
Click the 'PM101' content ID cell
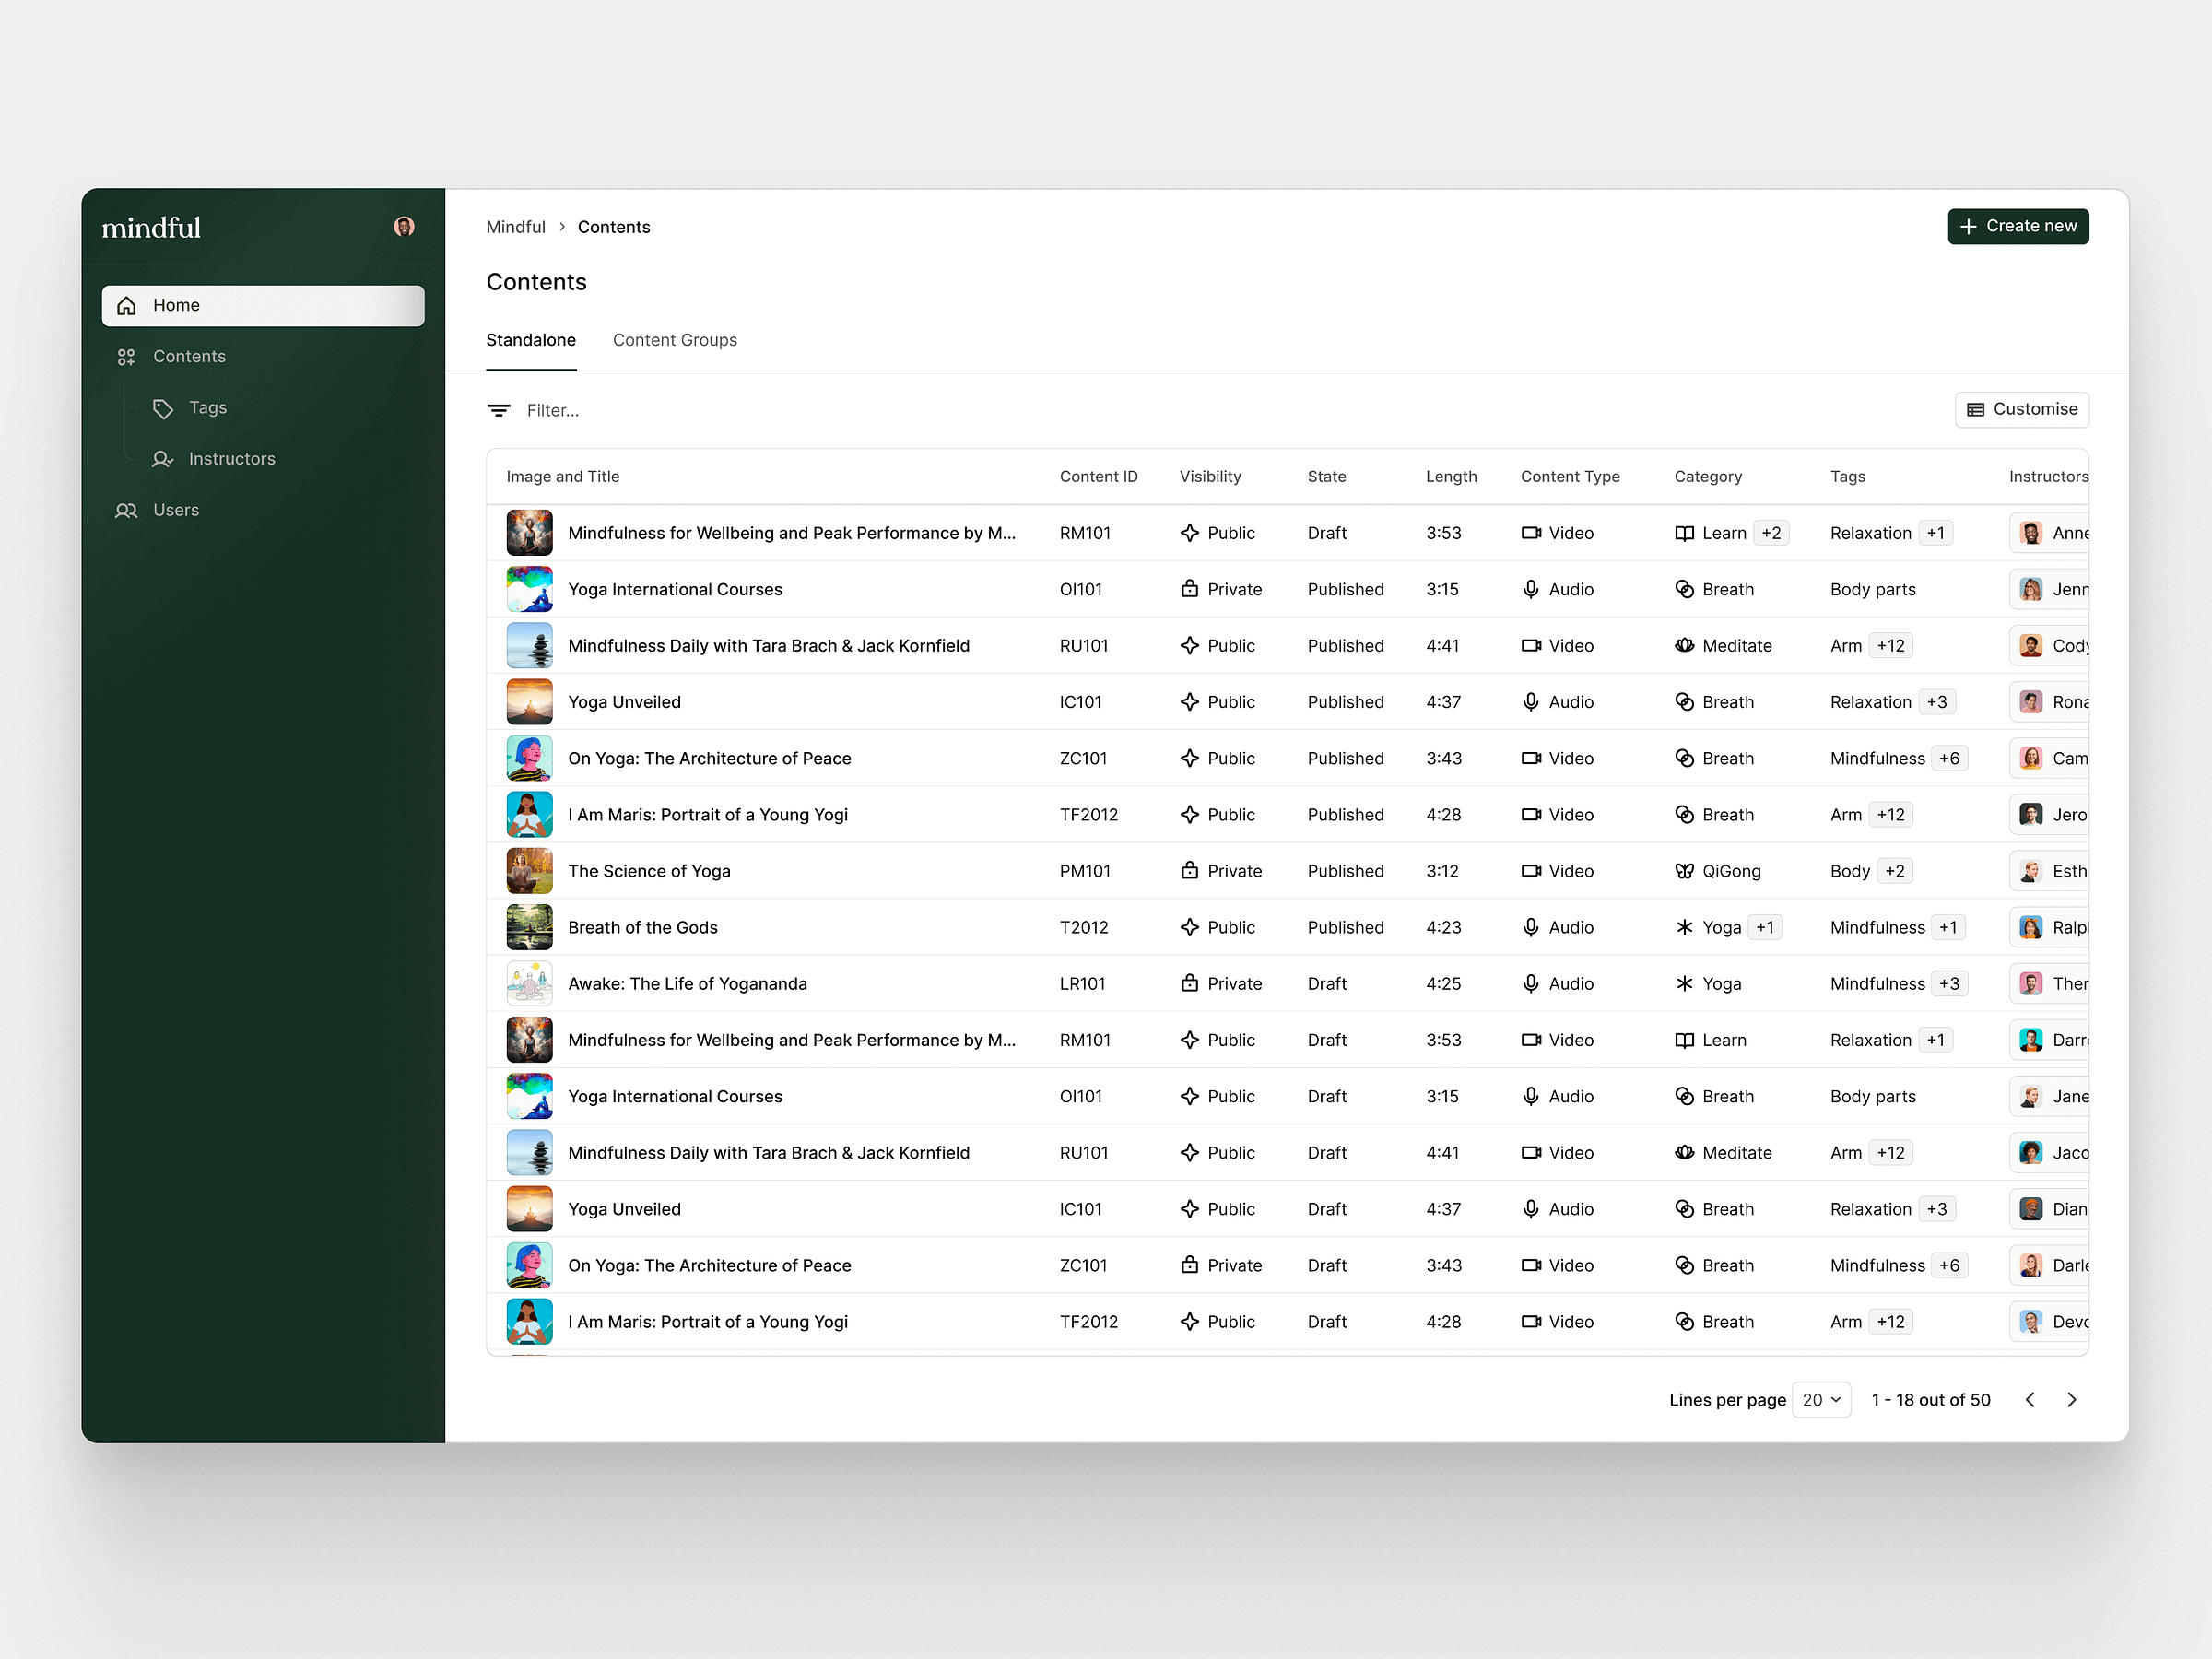(1085, 871)
